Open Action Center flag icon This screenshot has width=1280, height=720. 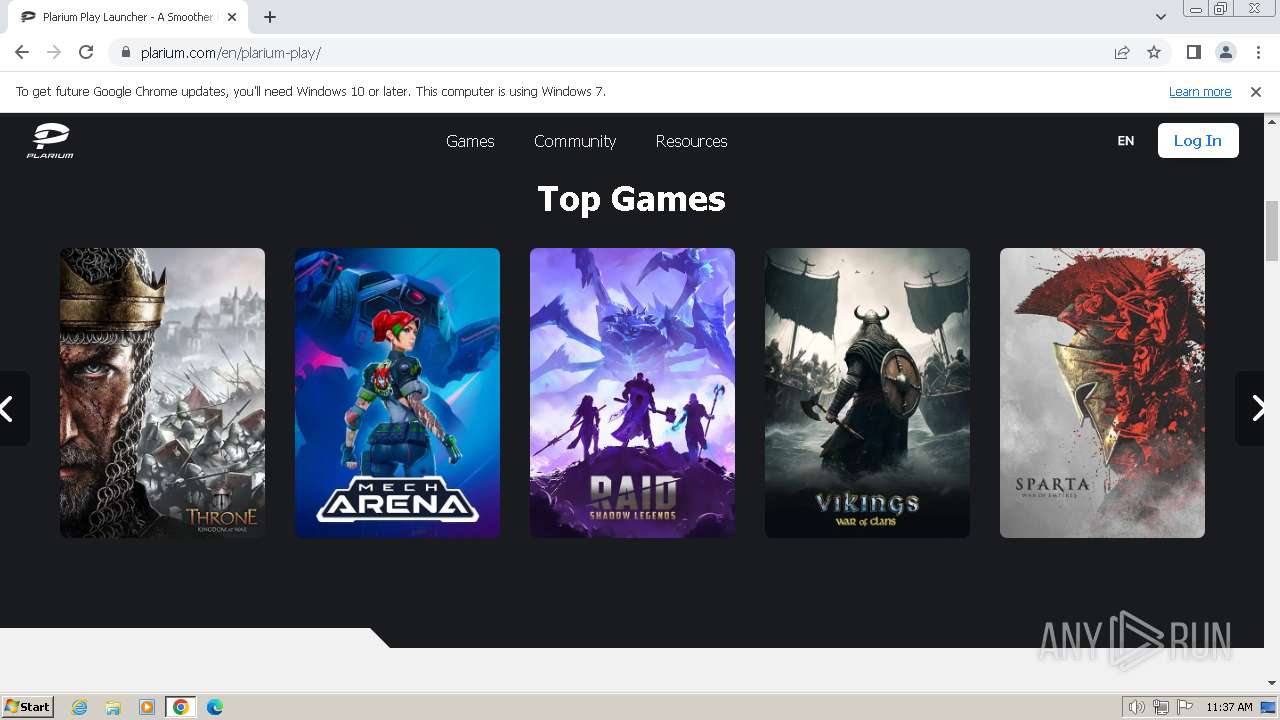click(1184, 707)
